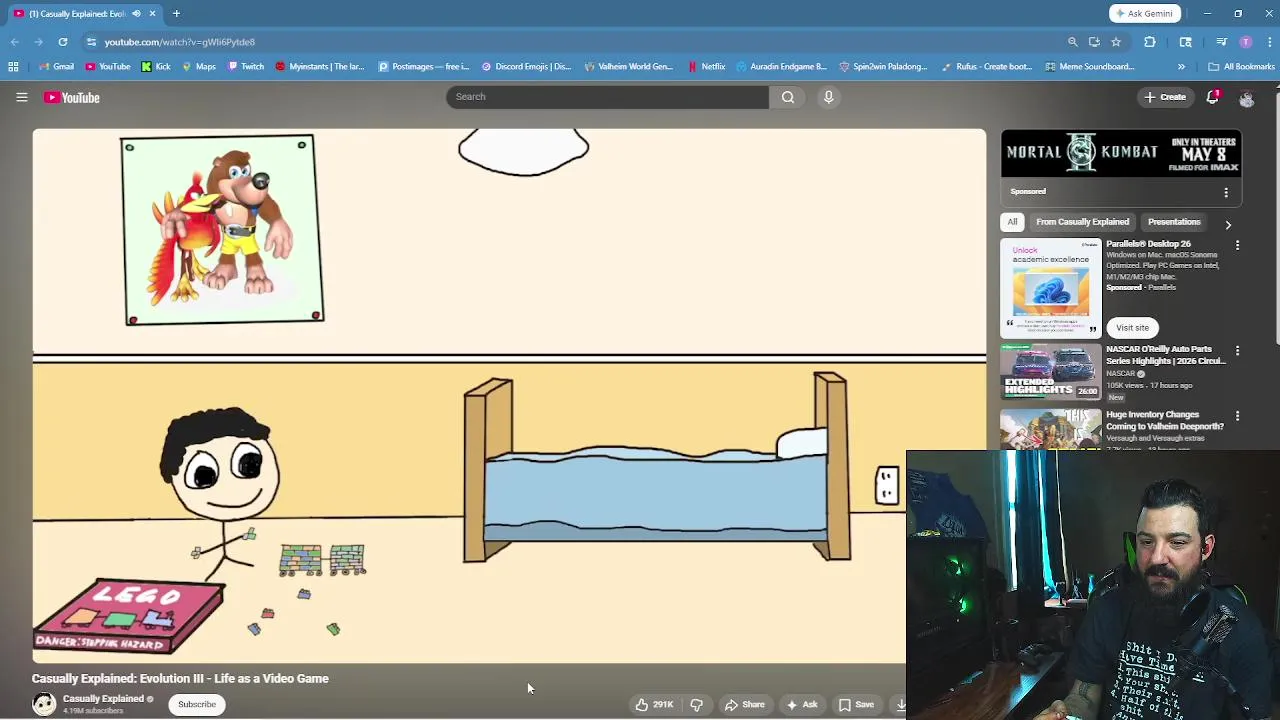Subscribe to Casually Explained
Screen dimensions: 1280x720
[197, 705]
